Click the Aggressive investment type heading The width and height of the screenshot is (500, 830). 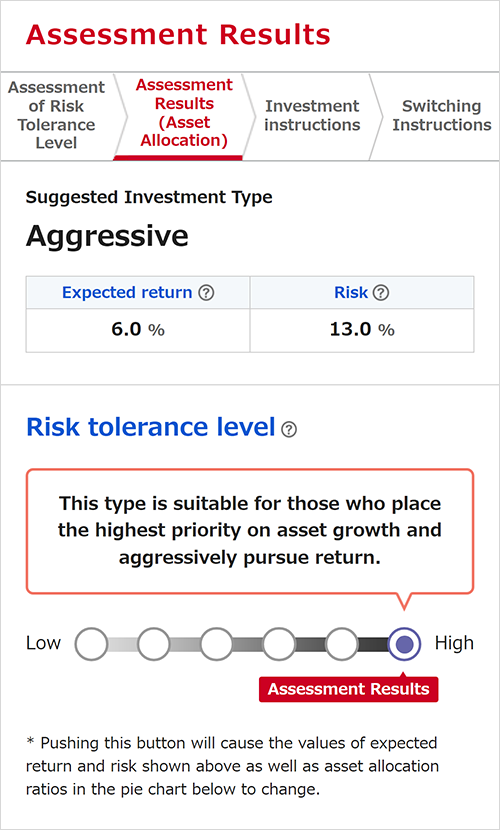coord(107,236)
